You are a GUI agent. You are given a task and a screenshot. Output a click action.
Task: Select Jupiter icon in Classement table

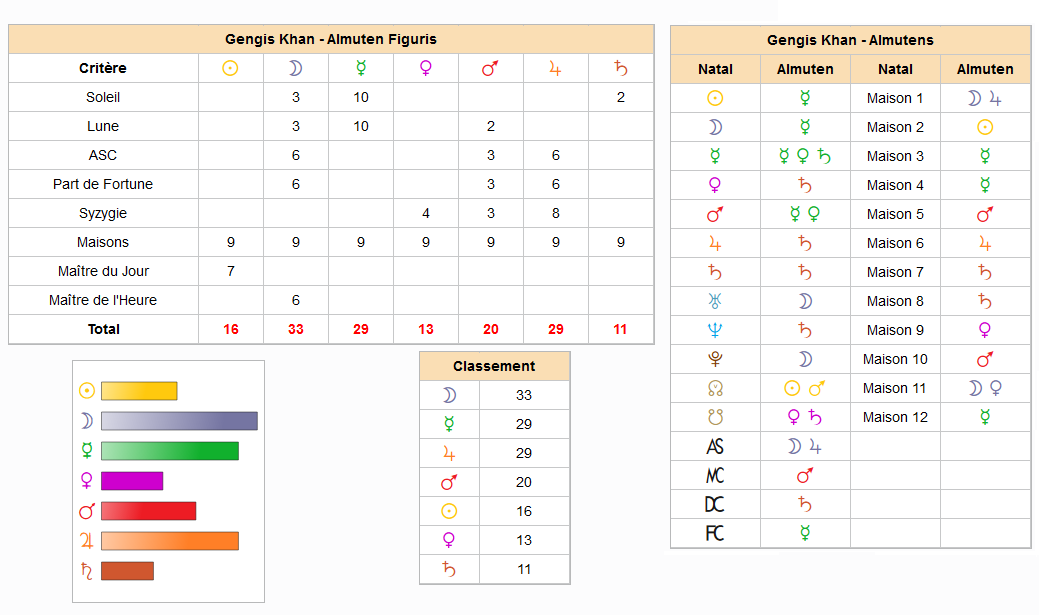pos(449,453)
